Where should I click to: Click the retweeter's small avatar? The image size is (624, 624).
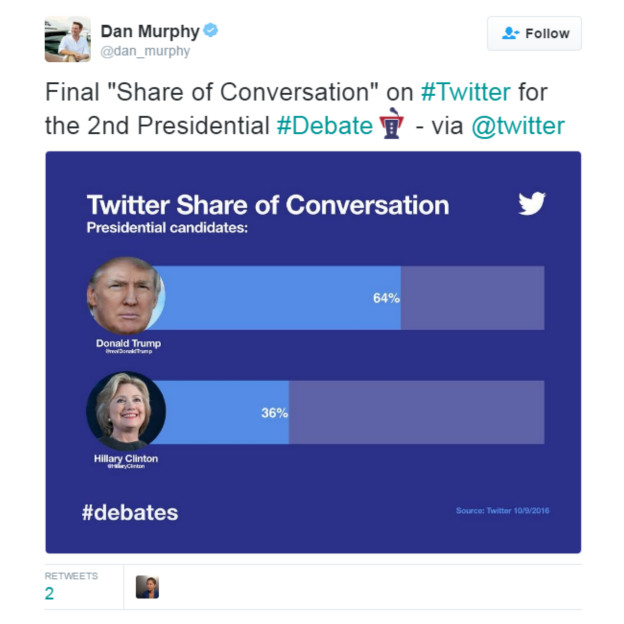click(x=147, y=587)
